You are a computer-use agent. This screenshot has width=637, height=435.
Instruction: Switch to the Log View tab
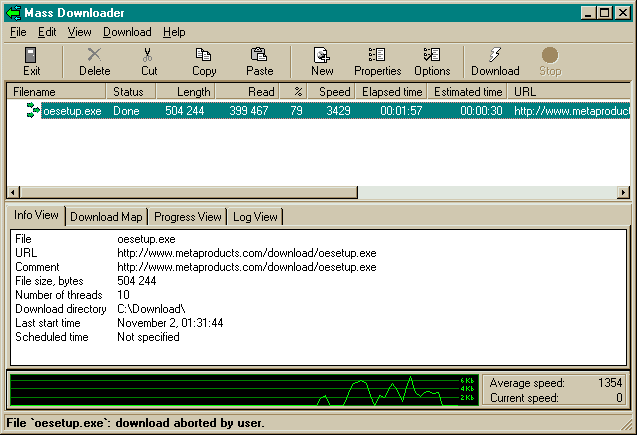(x=255, y=217)
